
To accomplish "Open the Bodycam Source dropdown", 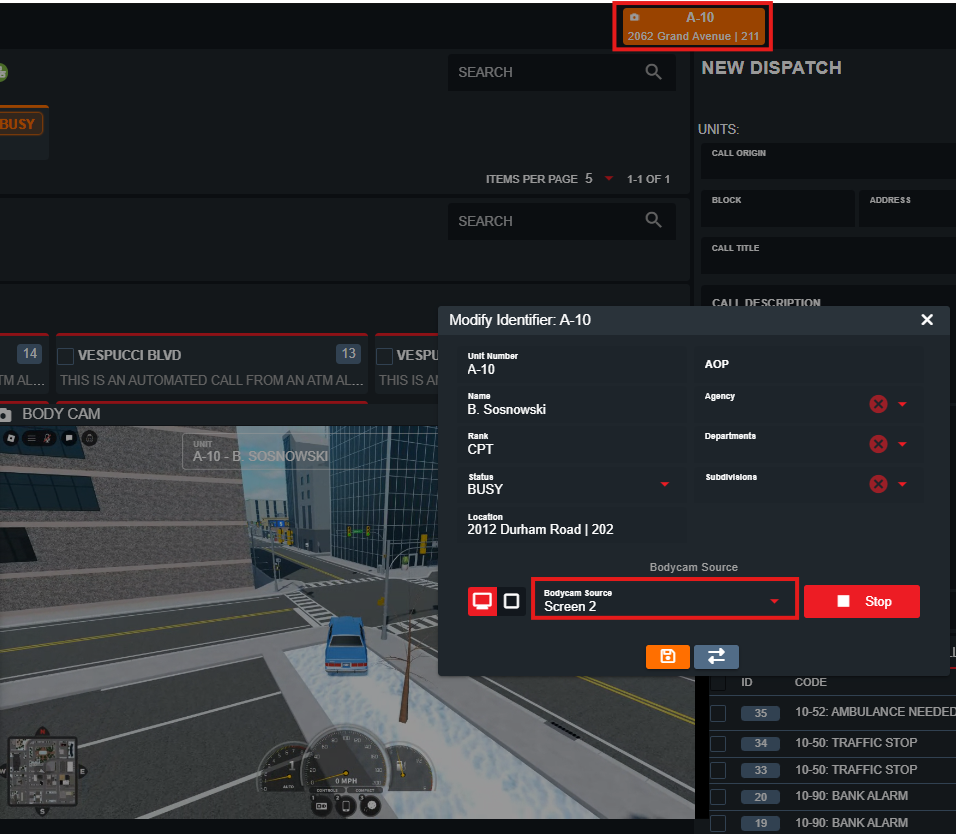I will pyautogui.click(x=664, y=600).
